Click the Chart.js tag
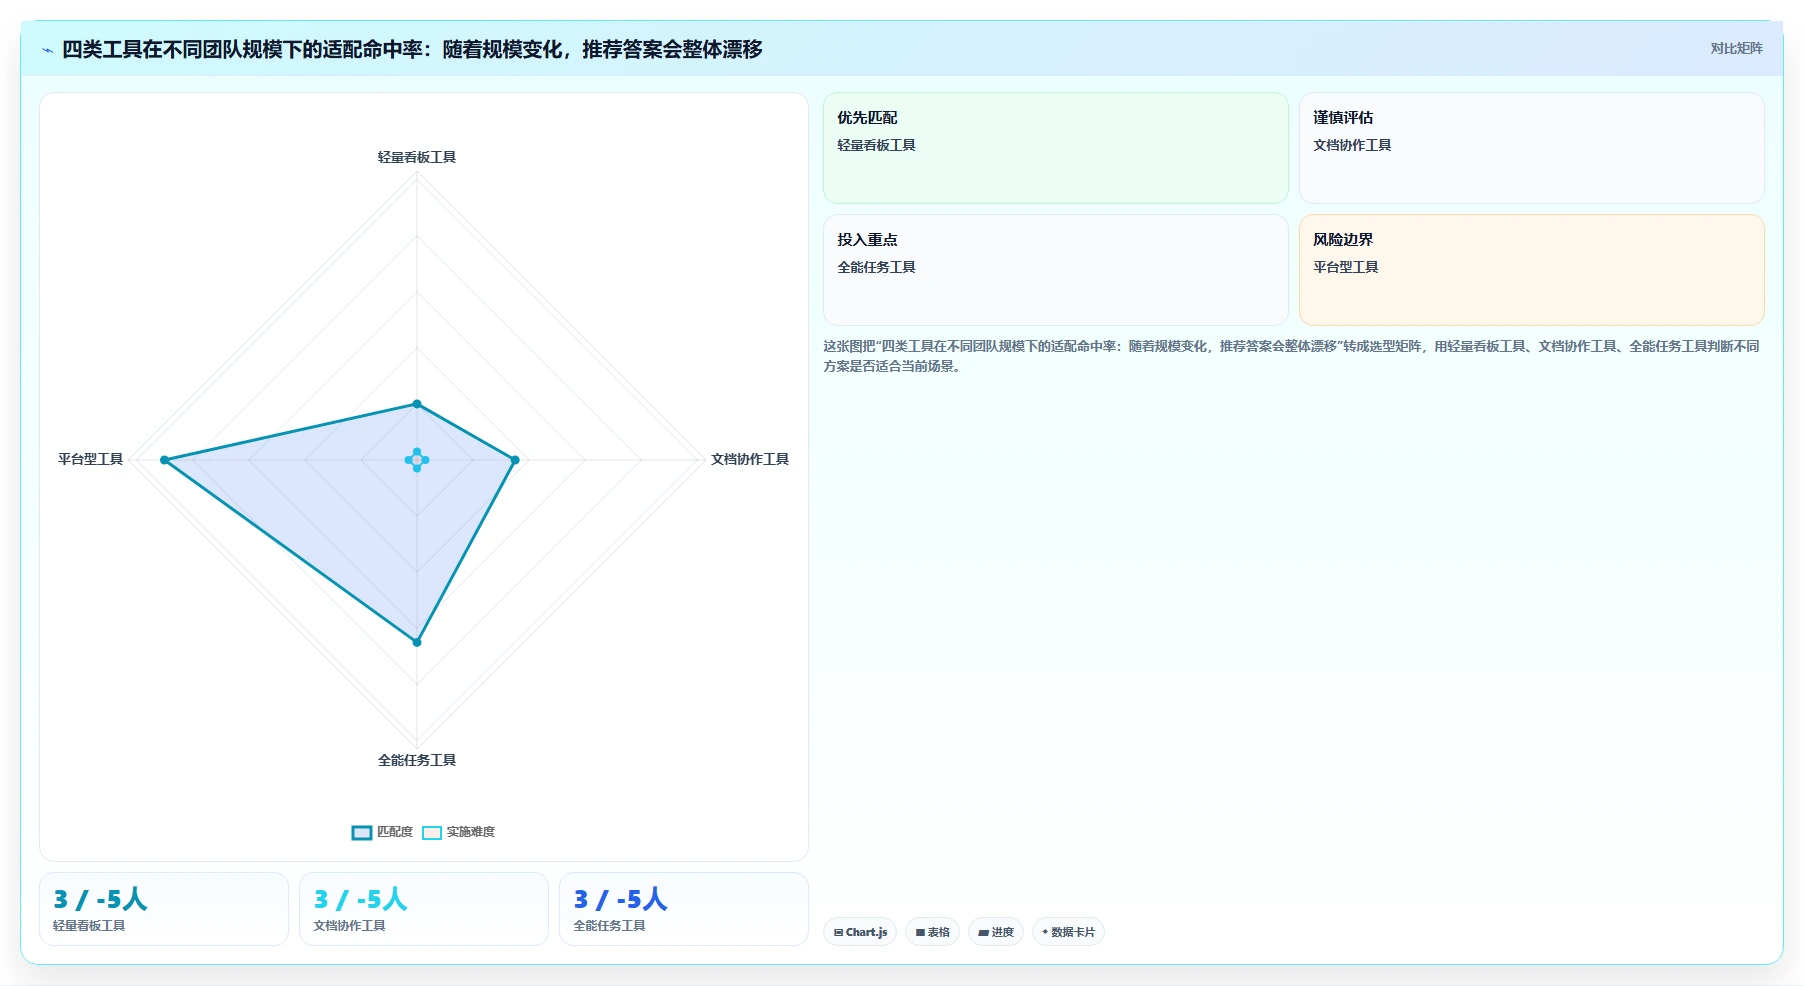Viewport: 1804px width, 986px height. coord(860,932)
